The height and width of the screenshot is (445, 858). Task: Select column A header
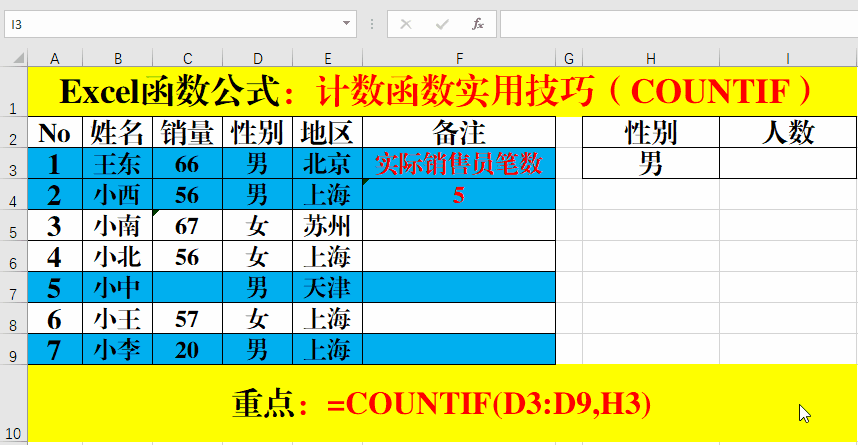55,59
